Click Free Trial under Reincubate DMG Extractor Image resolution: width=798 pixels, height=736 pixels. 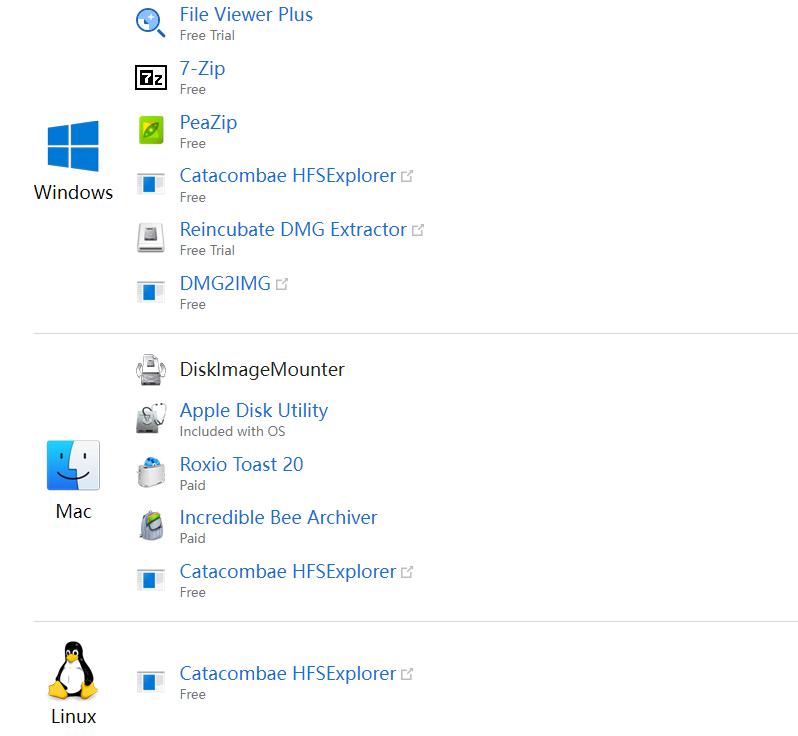point(207,250)
